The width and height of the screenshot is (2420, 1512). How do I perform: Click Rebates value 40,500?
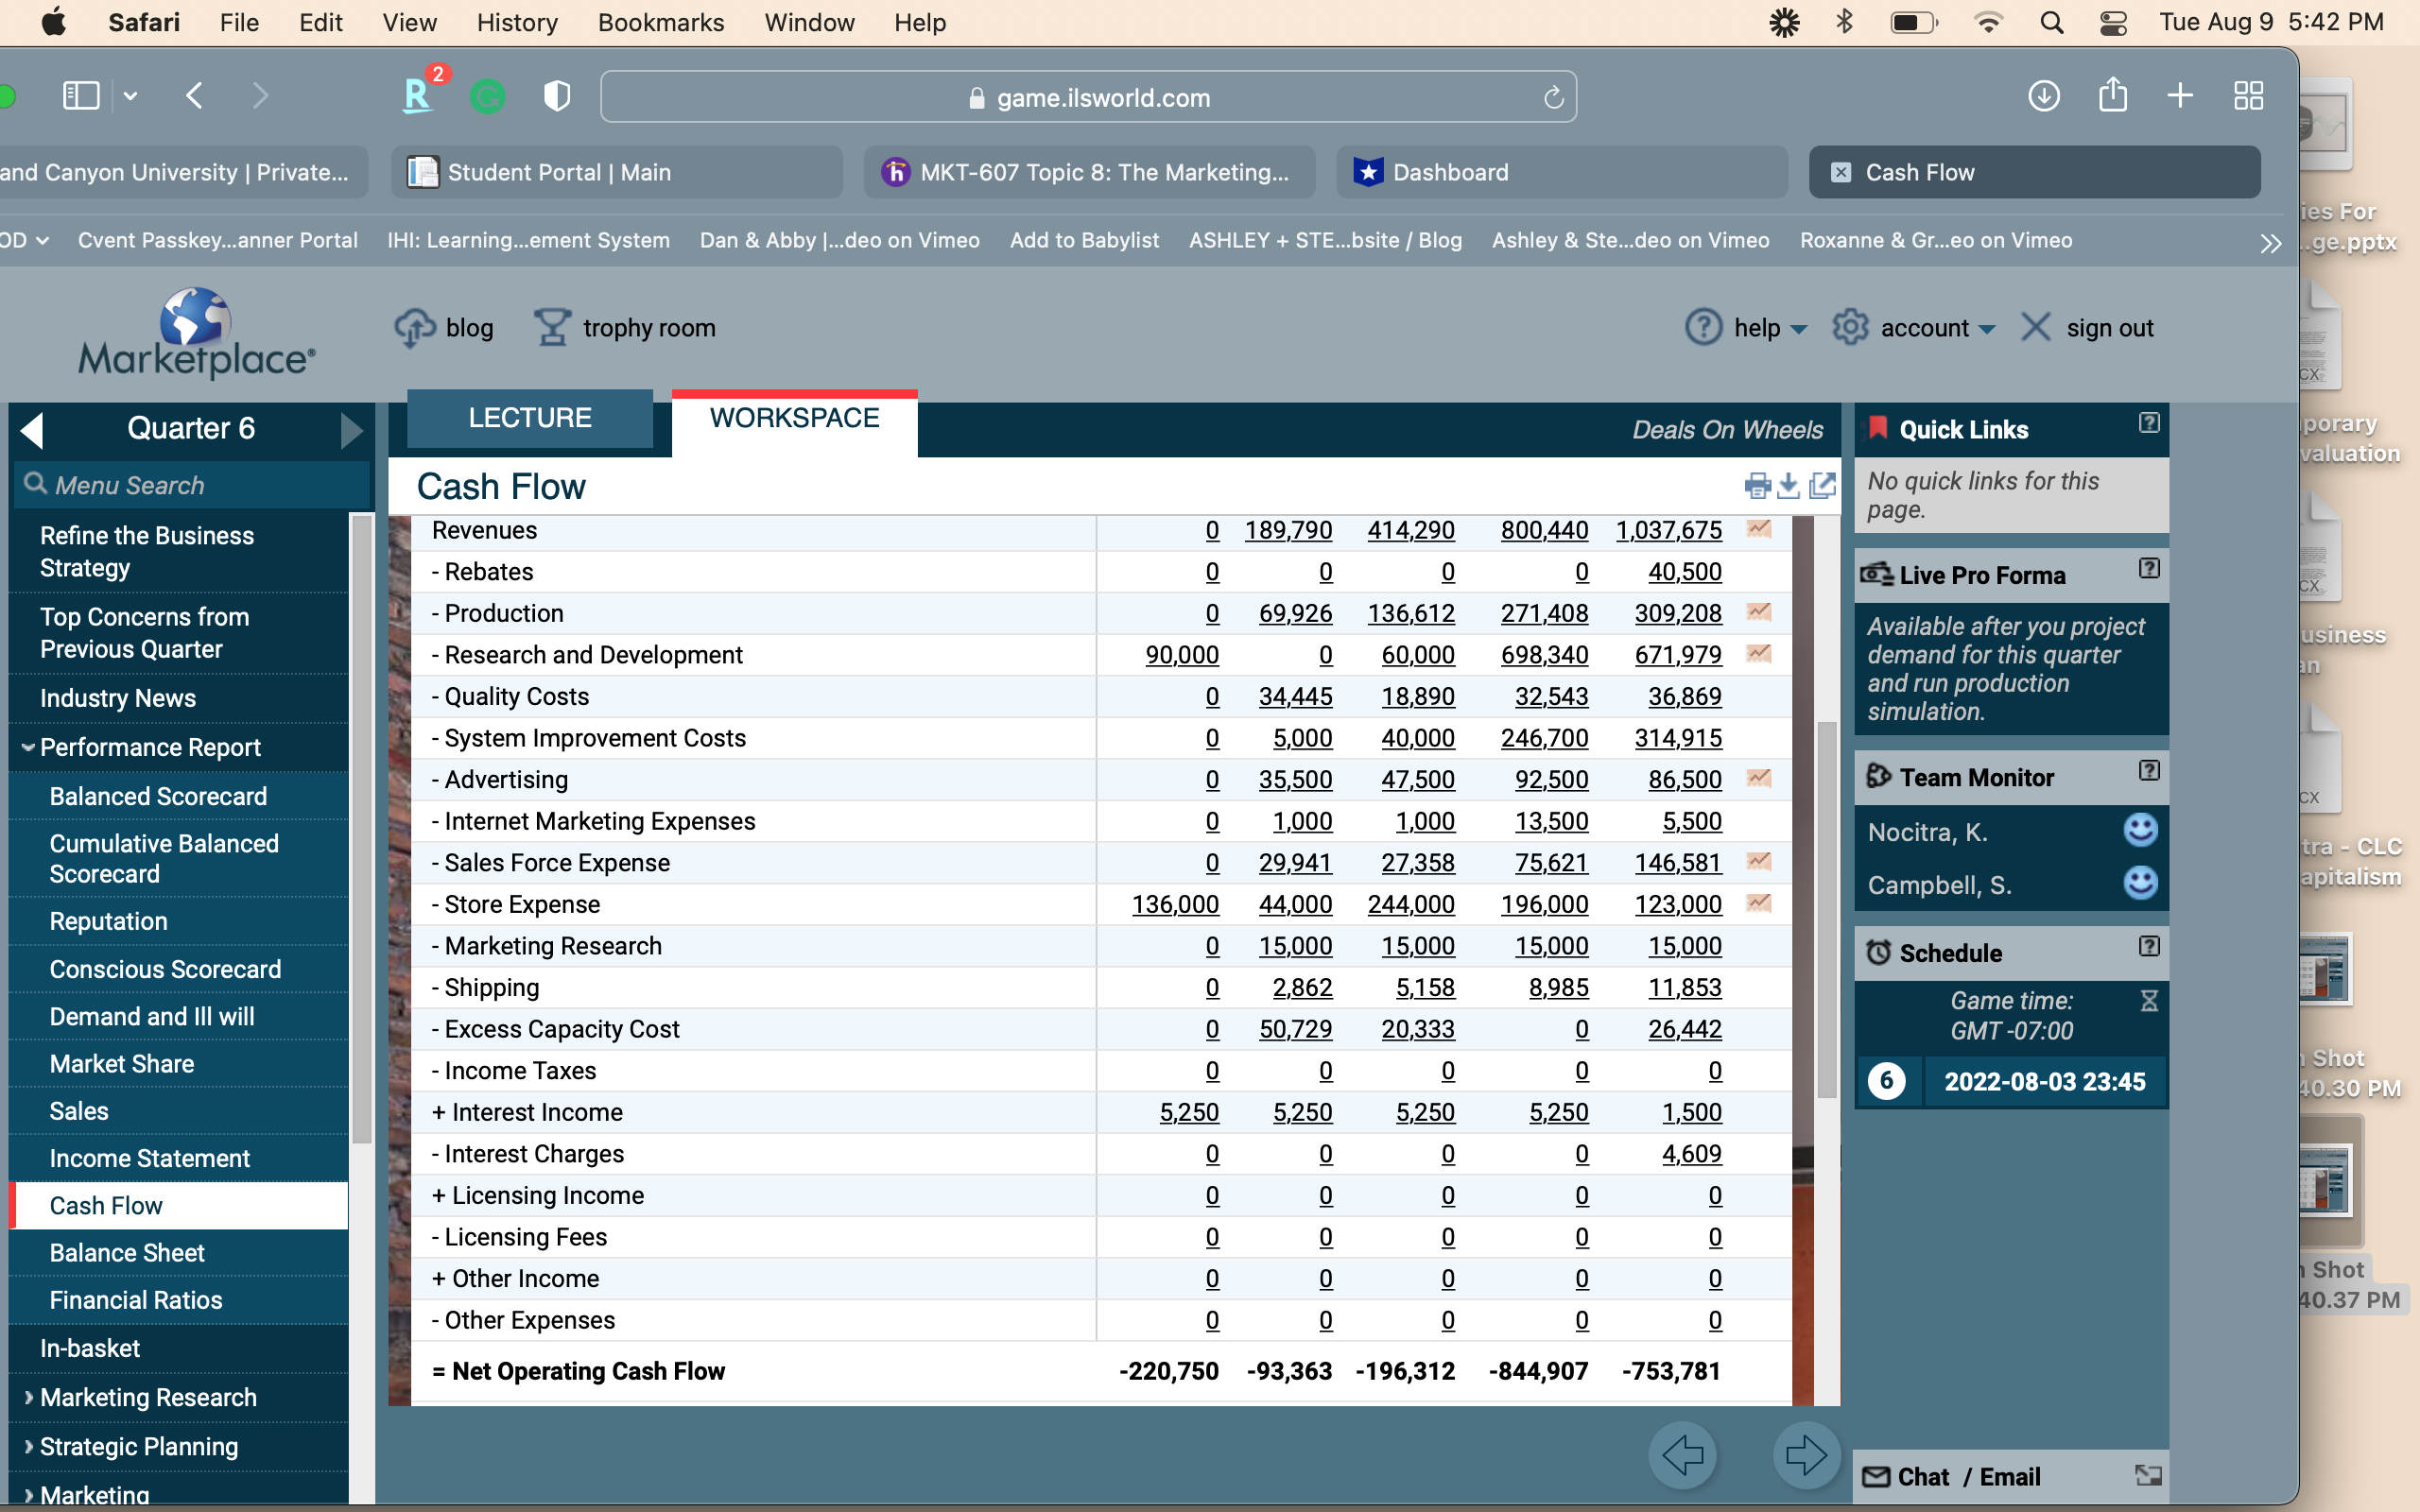click(1685, 572)
